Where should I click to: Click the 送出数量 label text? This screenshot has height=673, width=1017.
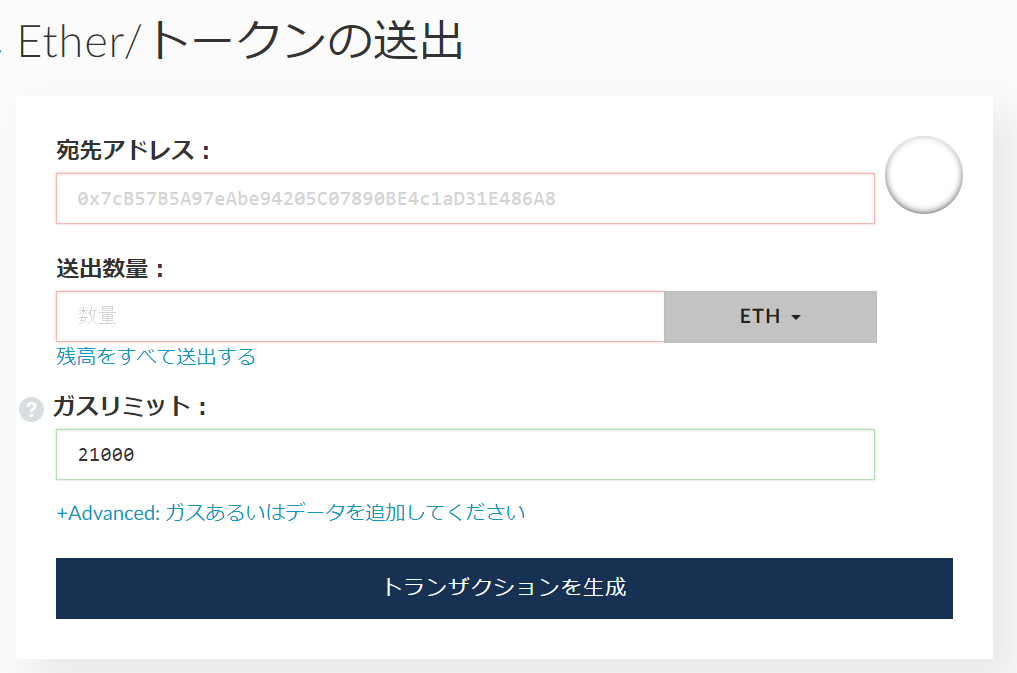coord(110,269)
